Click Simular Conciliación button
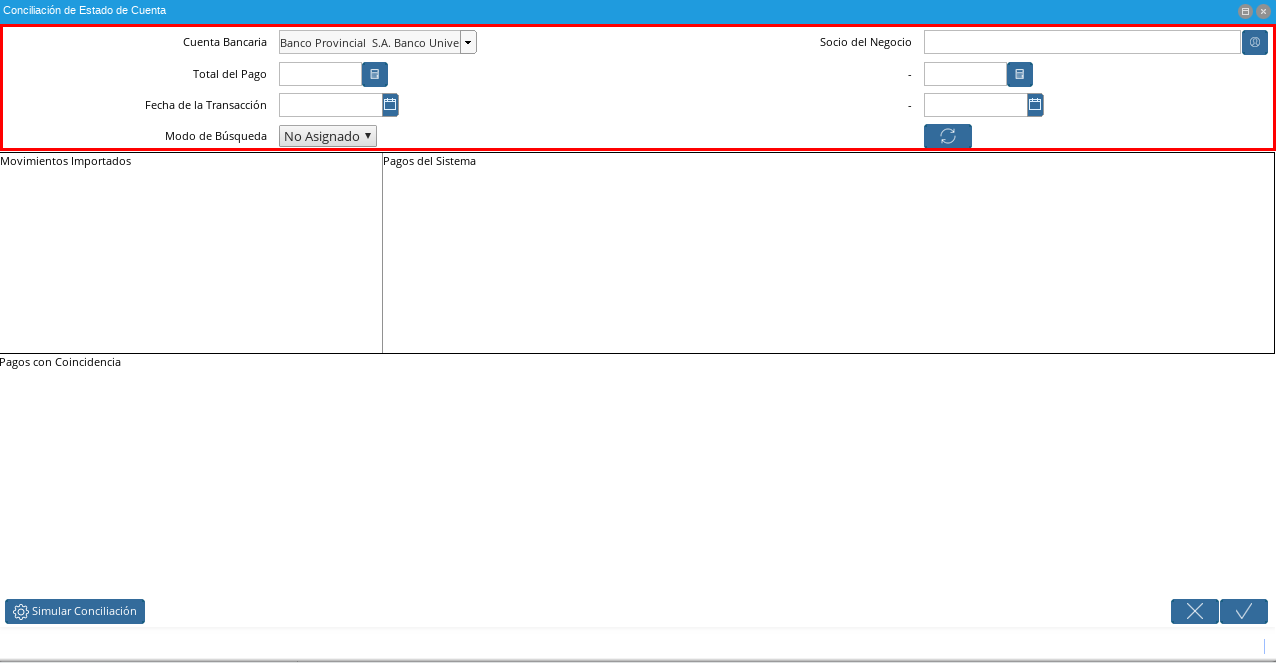The height and width of the screenshot is (663, 1276). pos(75,611)
